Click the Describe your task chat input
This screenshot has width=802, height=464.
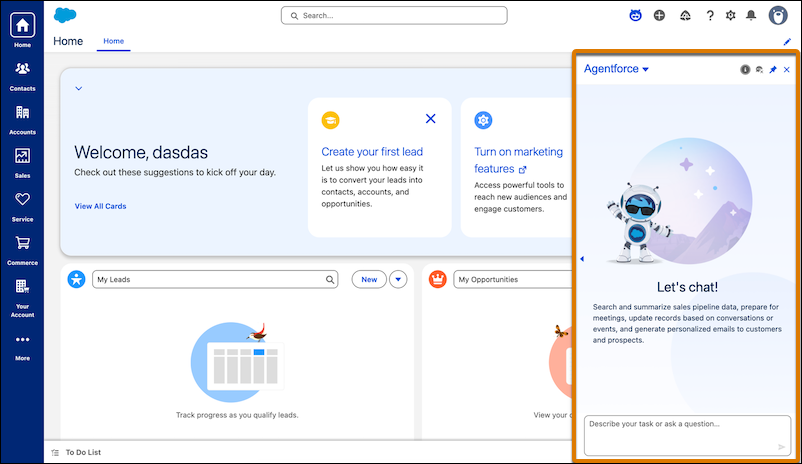point(687,435)
